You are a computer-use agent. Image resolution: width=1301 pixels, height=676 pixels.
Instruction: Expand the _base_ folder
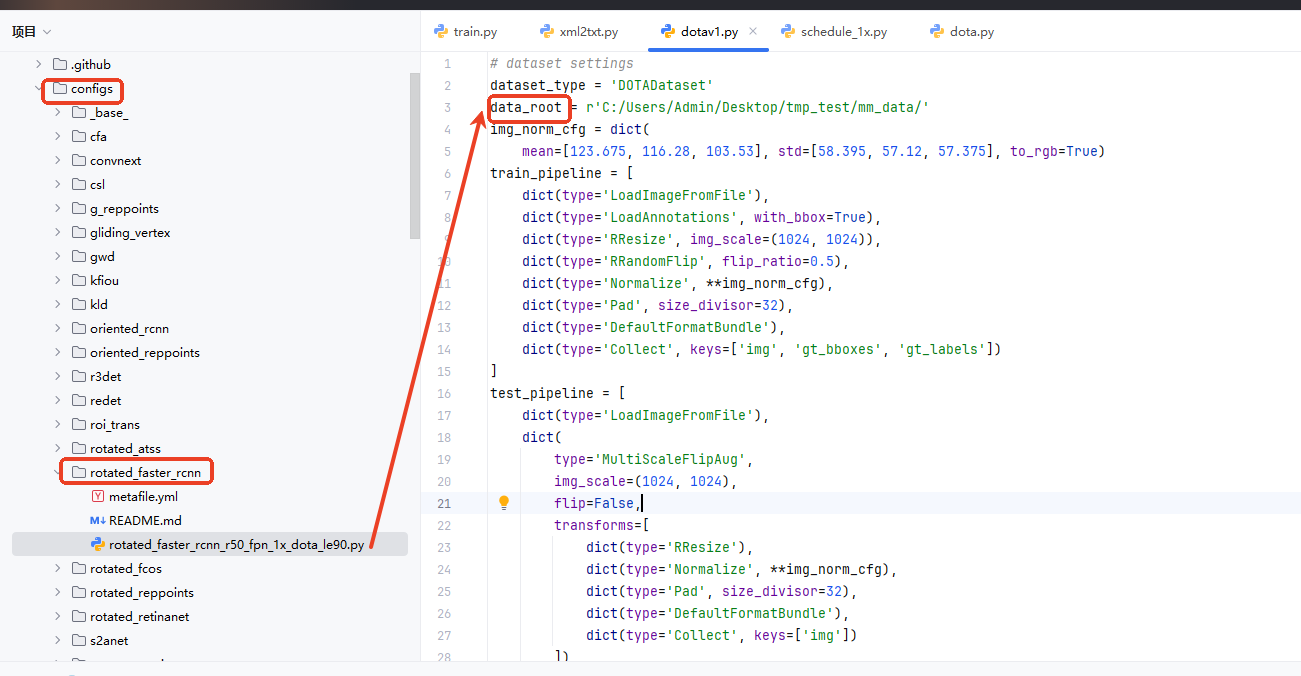58,112
